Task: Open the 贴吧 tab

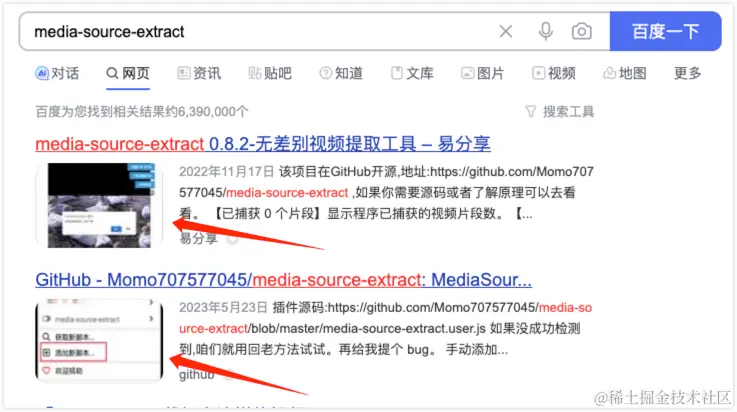Action: [x=270, y=73]
